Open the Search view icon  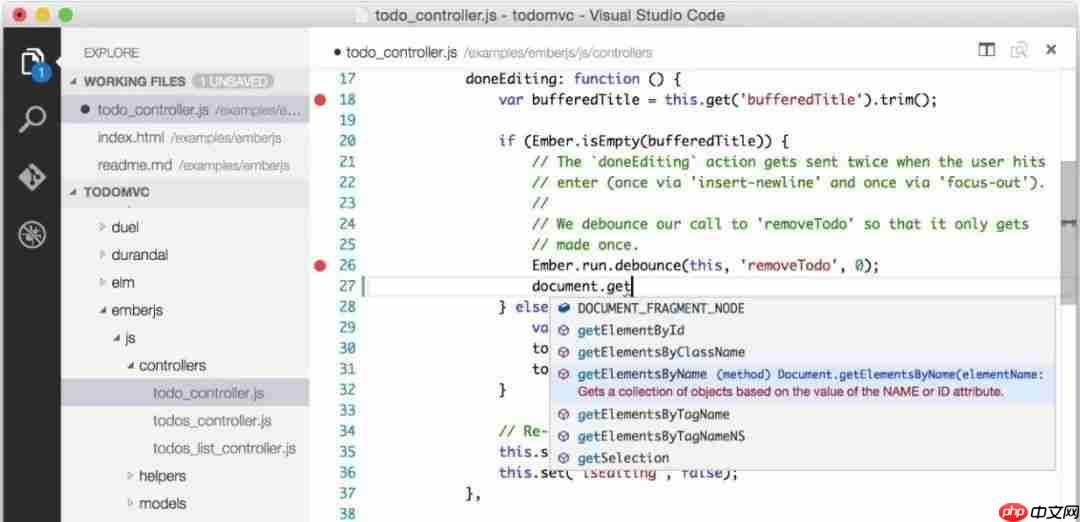[x=31, y=120]
